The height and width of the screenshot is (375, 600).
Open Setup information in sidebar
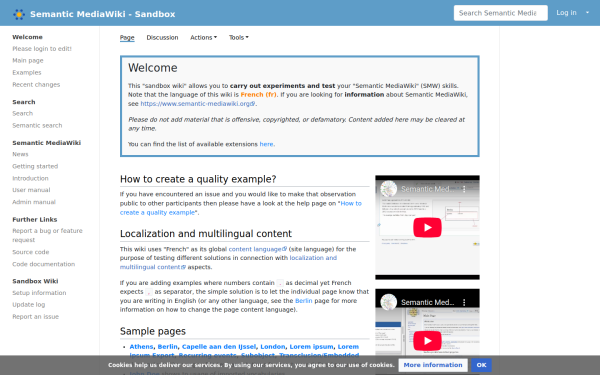coord(39,293)
